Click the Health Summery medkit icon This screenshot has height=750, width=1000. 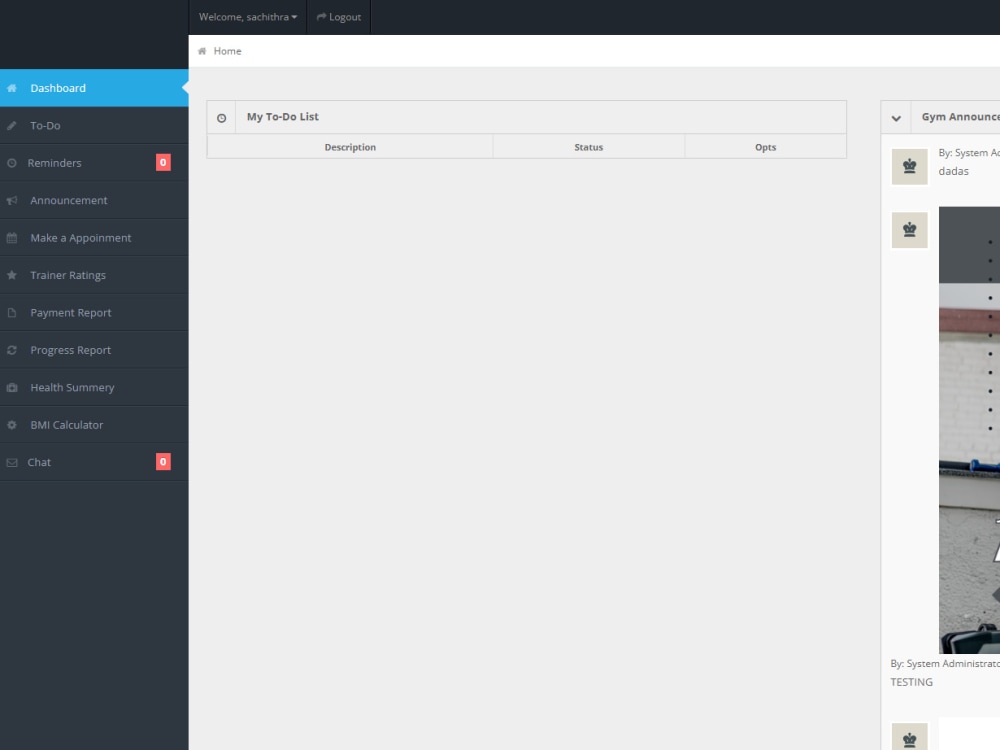point(11,387)
